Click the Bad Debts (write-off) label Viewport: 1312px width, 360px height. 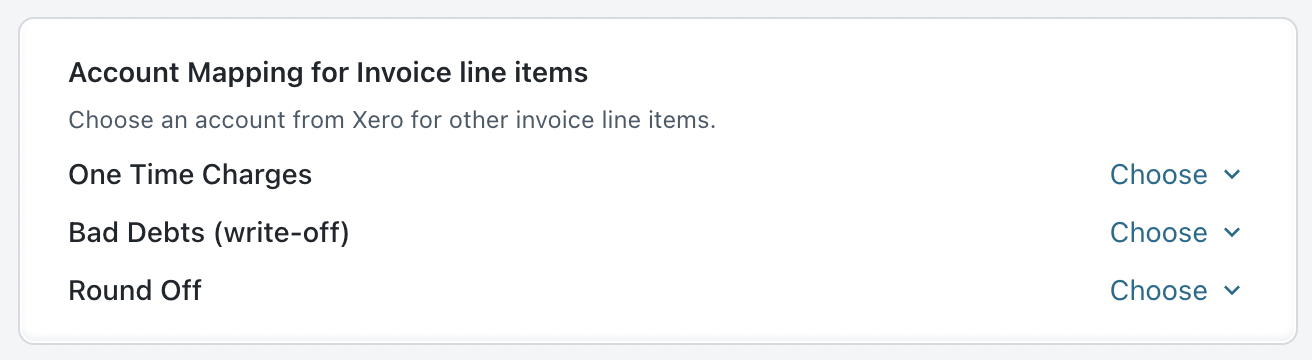click(x=209, y=233)
